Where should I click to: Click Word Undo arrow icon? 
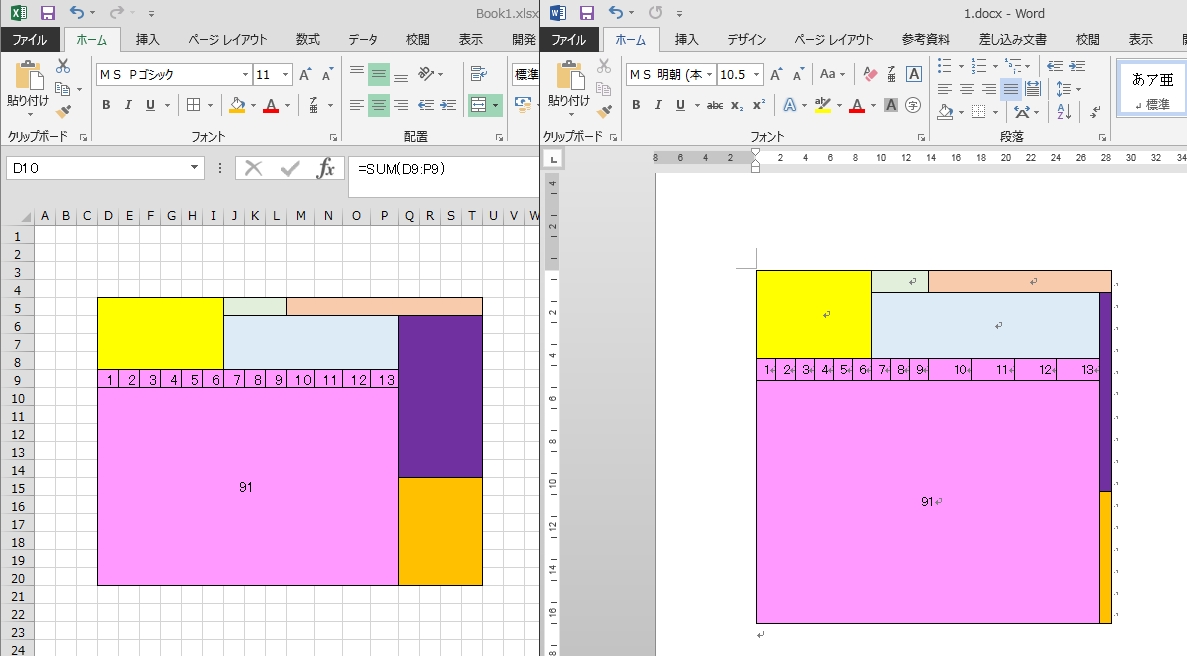(615, 12)
